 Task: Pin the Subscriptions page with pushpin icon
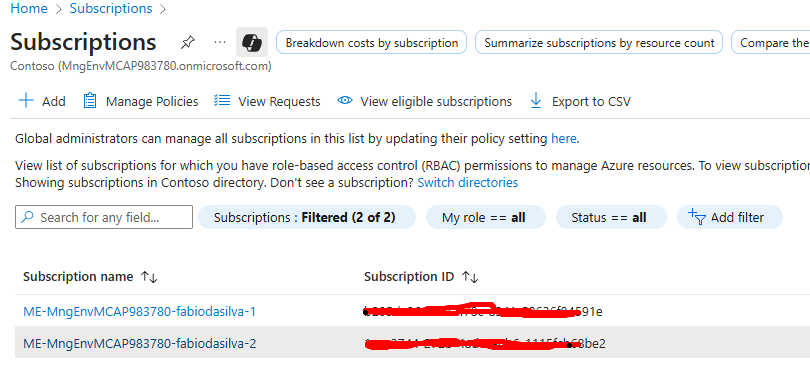coord(188,42)
